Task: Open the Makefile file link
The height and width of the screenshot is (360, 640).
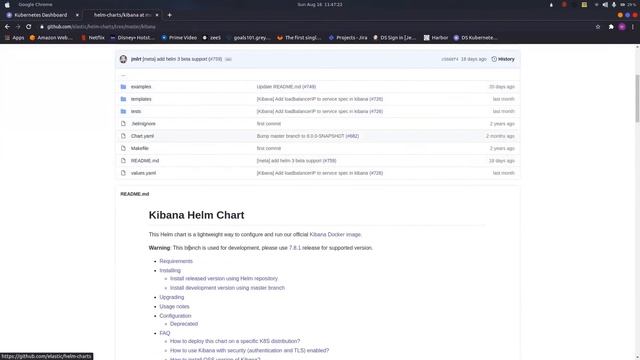Action: pyautogui.click(x=140, y=148)
